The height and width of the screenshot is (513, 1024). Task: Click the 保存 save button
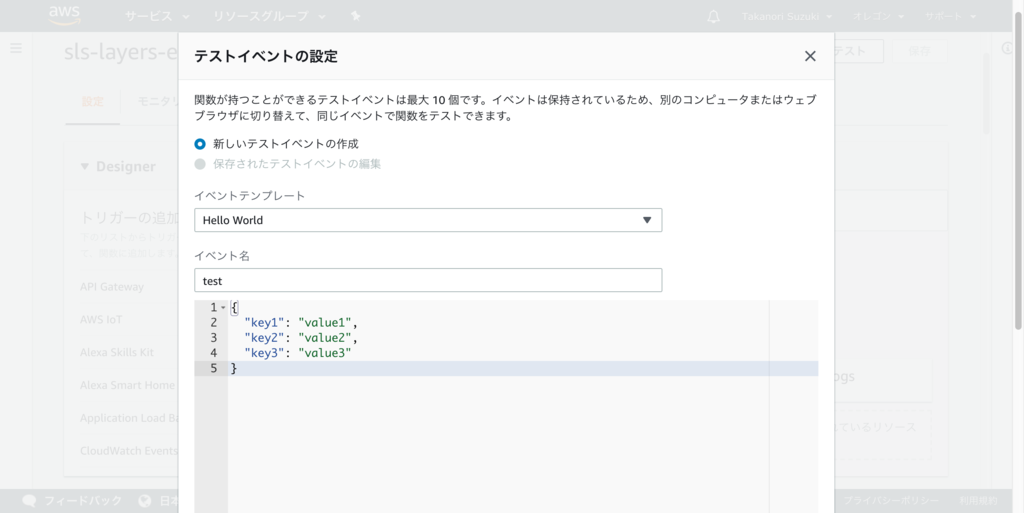pos(919,51)
